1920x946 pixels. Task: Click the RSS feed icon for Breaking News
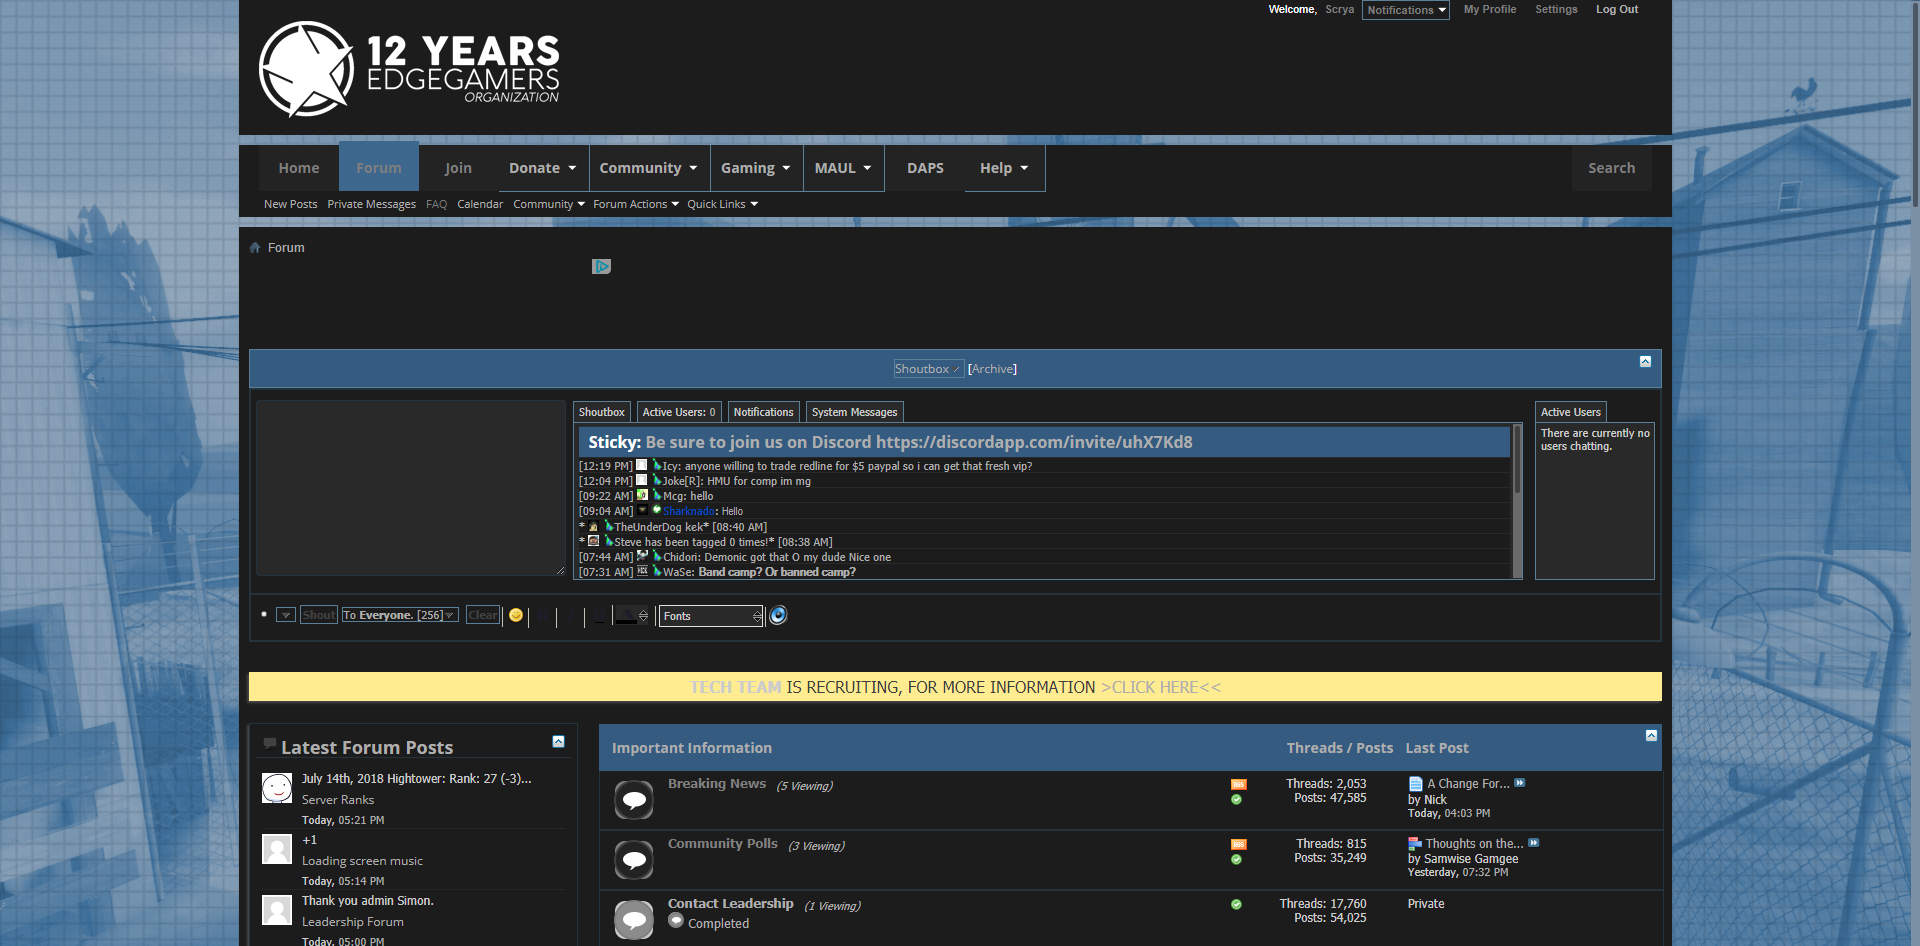tap(1238, 784)
